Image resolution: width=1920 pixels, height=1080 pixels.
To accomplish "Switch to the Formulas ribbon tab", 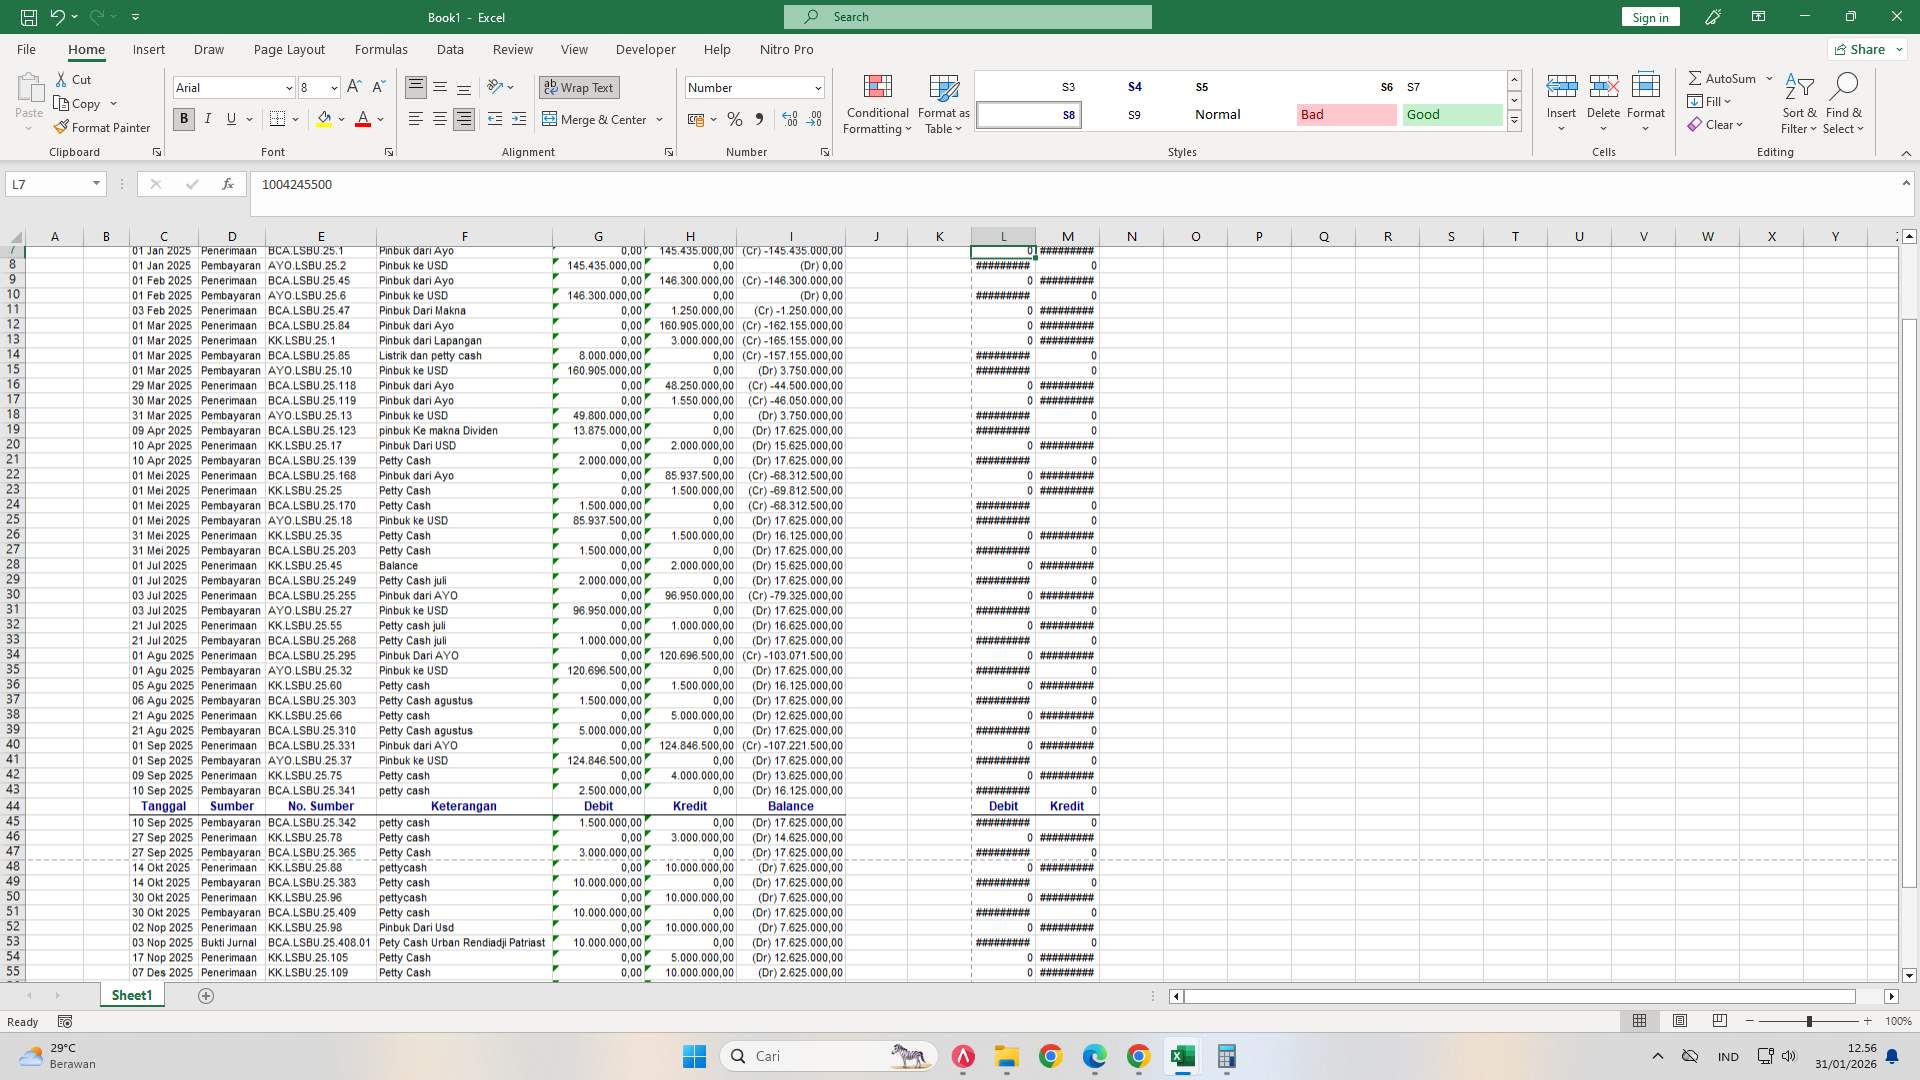I will coord(381,49).
